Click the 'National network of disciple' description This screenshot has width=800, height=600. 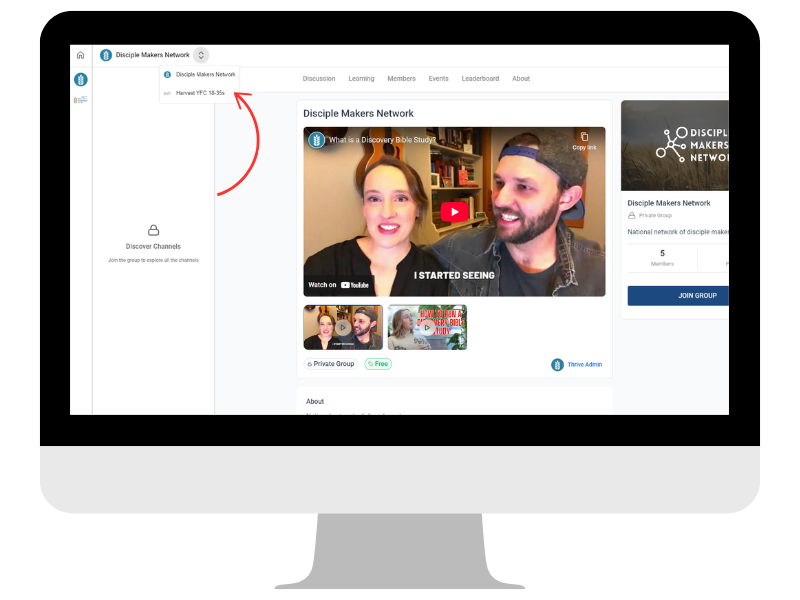678,232
